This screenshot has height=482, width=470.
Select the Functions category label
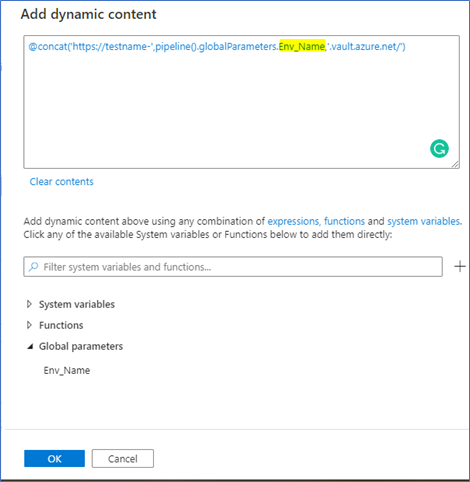pos(61,325)
